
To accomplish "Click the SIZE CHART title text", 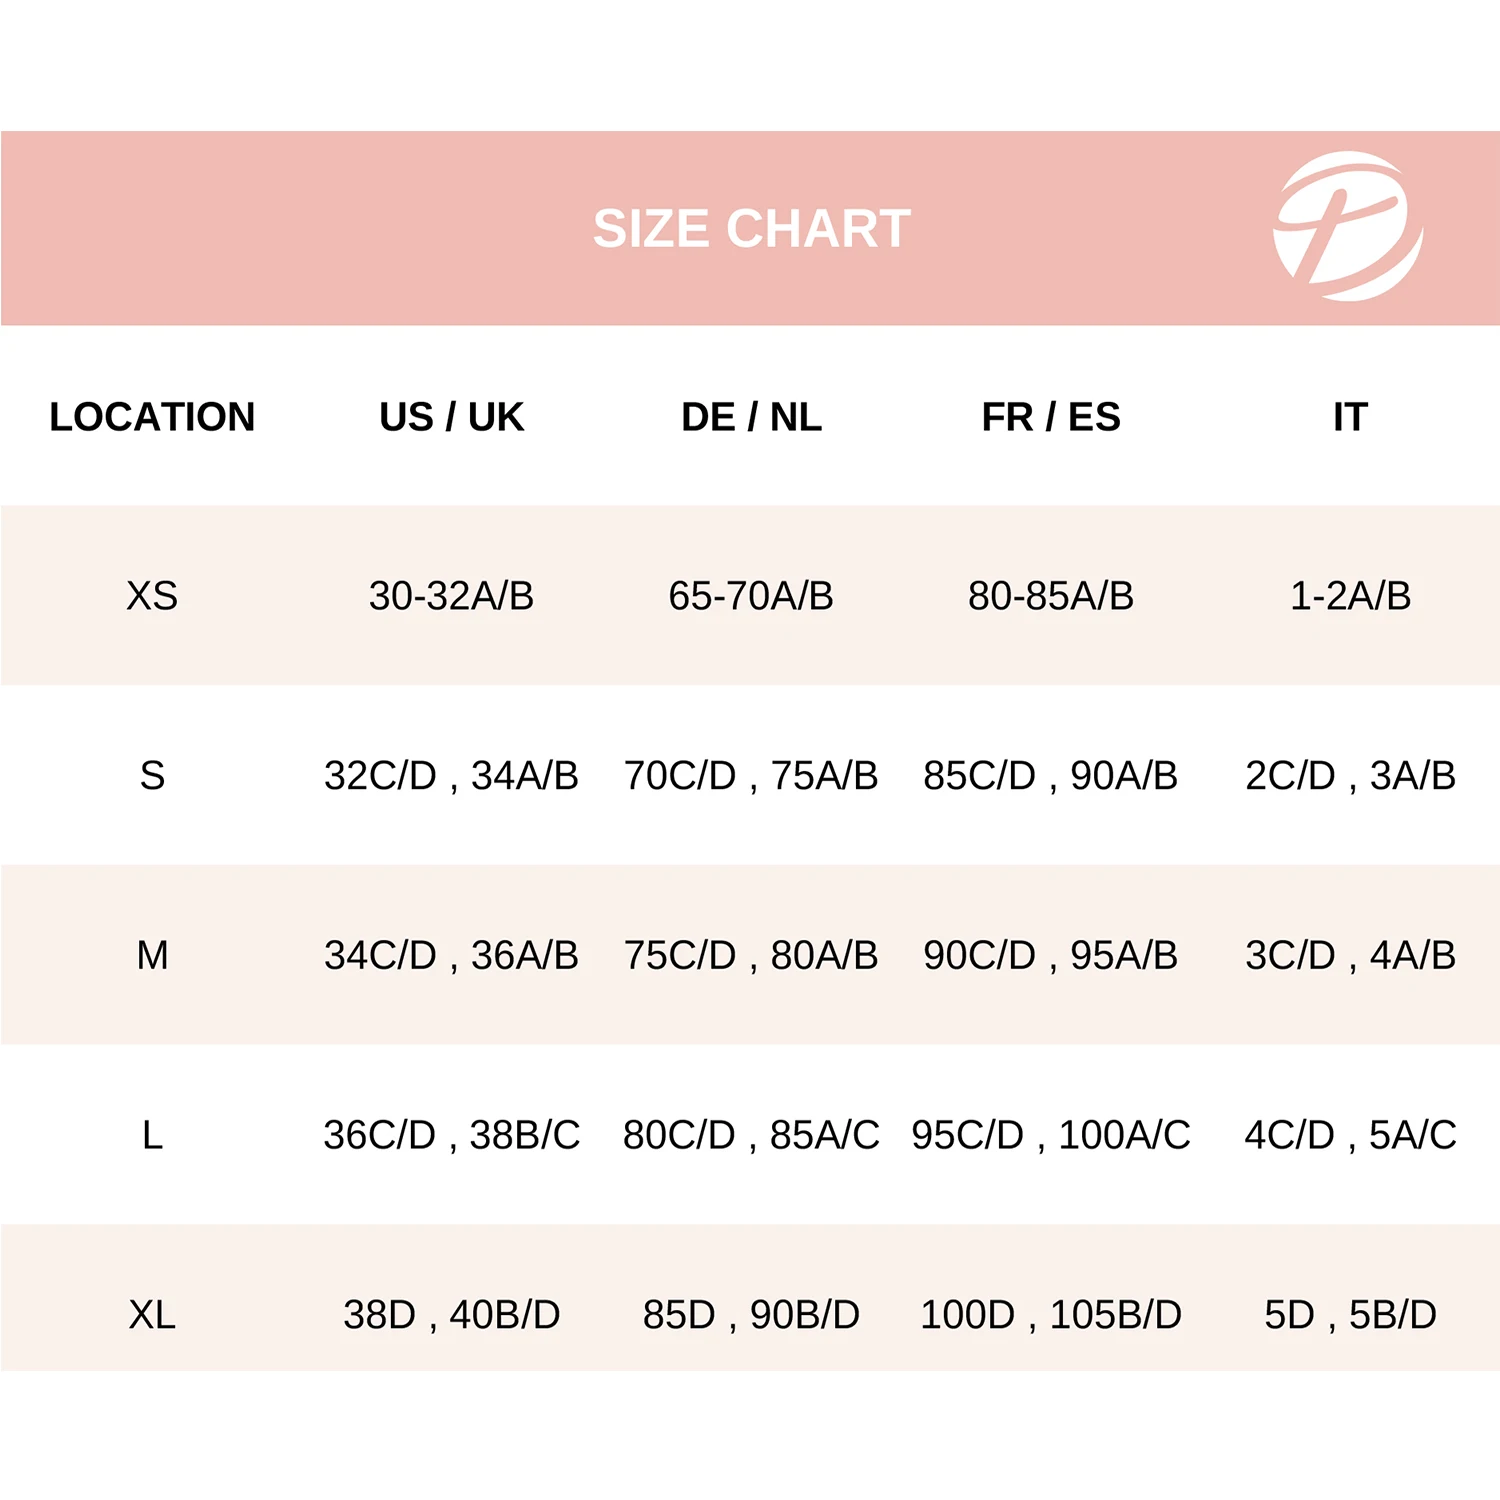I will (x=752, y=229).
